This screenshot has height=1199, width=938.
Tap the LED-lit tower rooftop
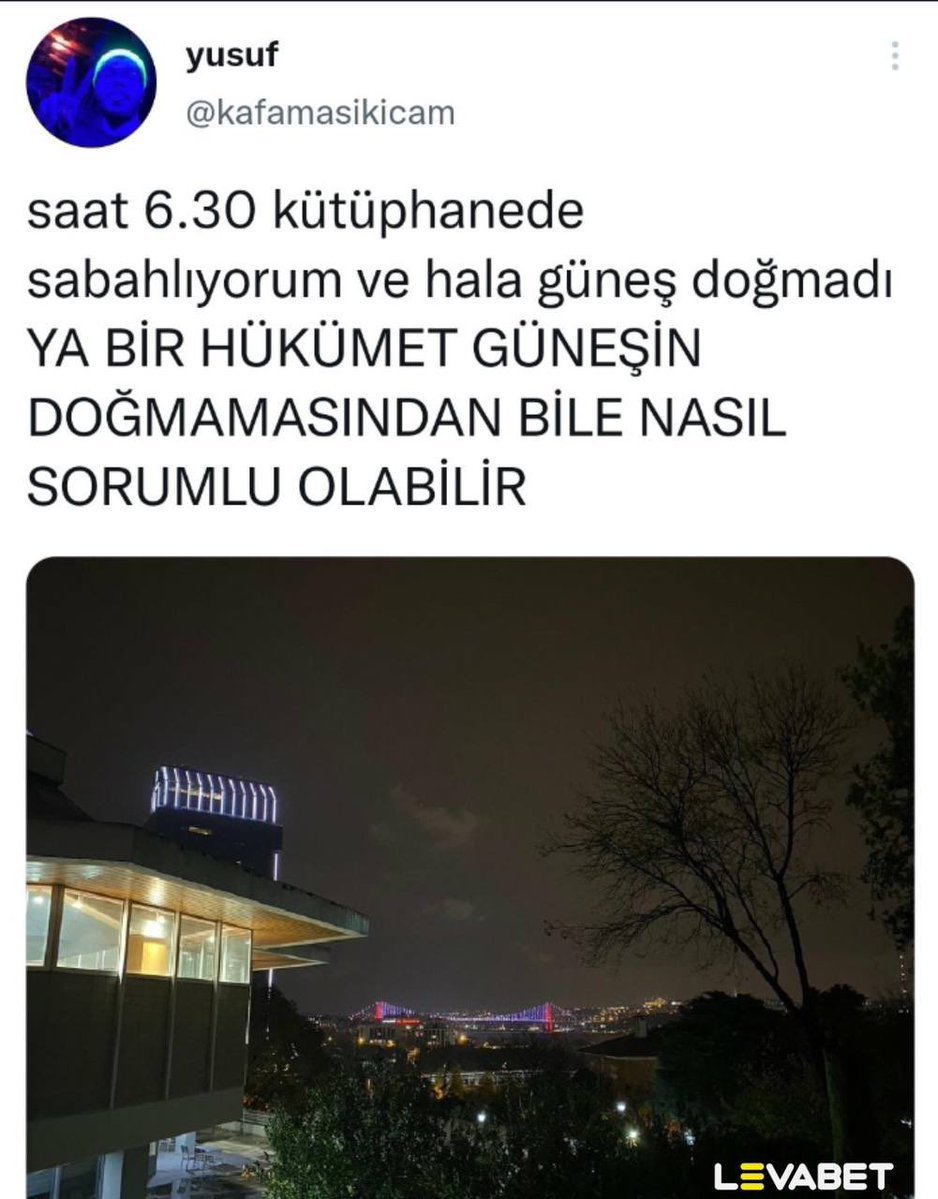(215, 794)
